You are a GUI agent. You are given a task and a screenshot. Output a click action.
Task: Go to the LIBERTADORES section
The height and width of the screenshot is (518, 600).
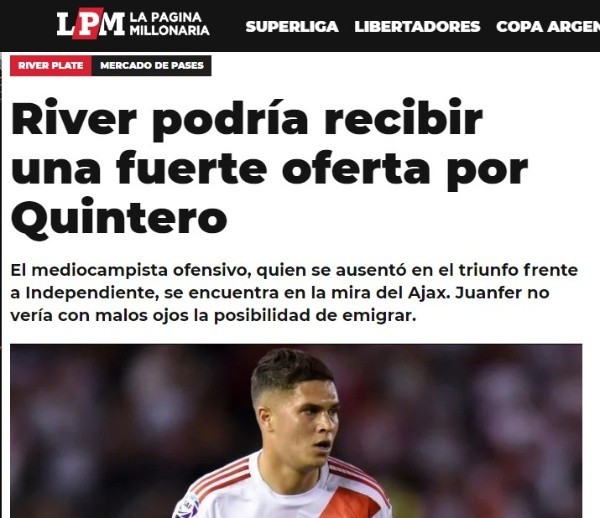(x=417, y=26)
